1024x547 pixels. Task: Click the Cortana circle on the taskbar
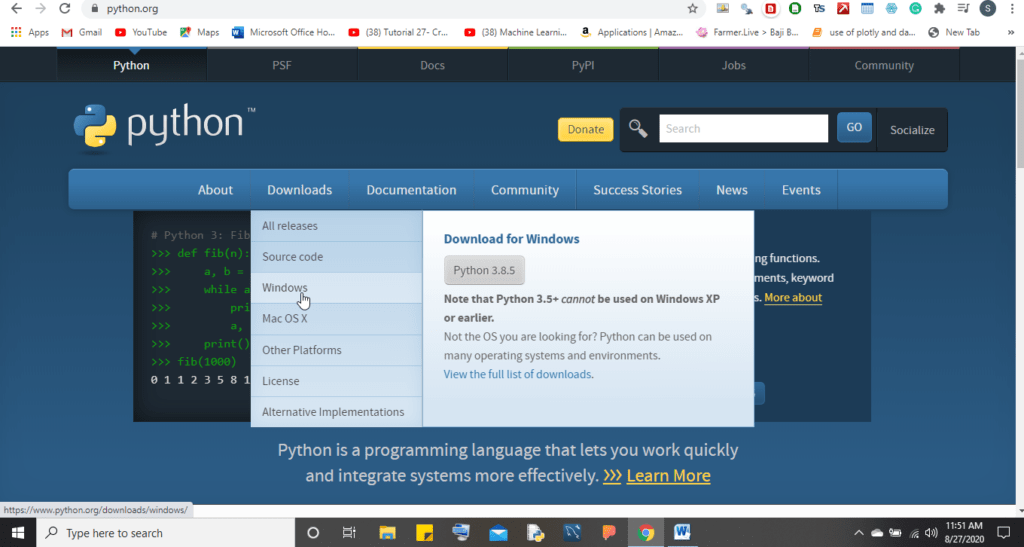(x=313, y=533)
